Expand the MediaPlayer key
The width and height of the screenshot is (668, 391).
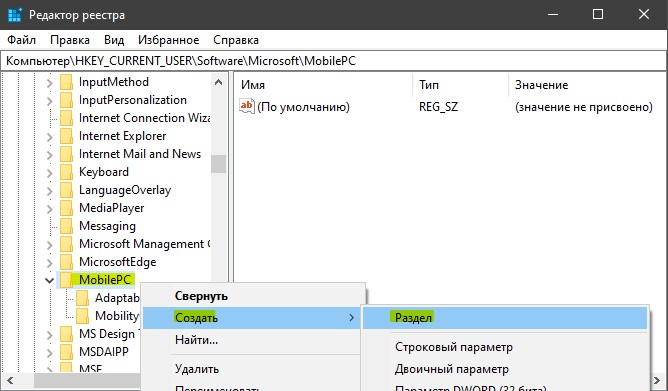(49, 209)
